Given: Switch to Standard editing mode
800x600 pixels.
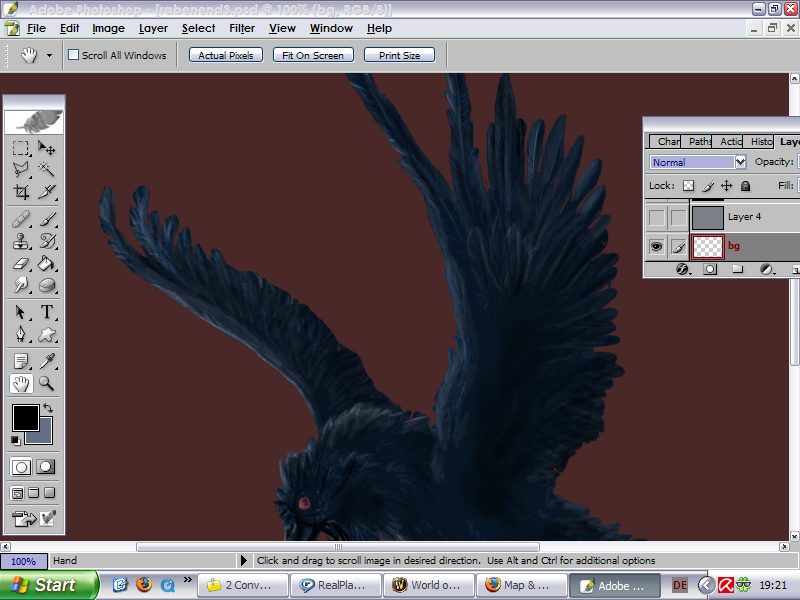Looking at the screenshot, I should [x=21, y=467].
